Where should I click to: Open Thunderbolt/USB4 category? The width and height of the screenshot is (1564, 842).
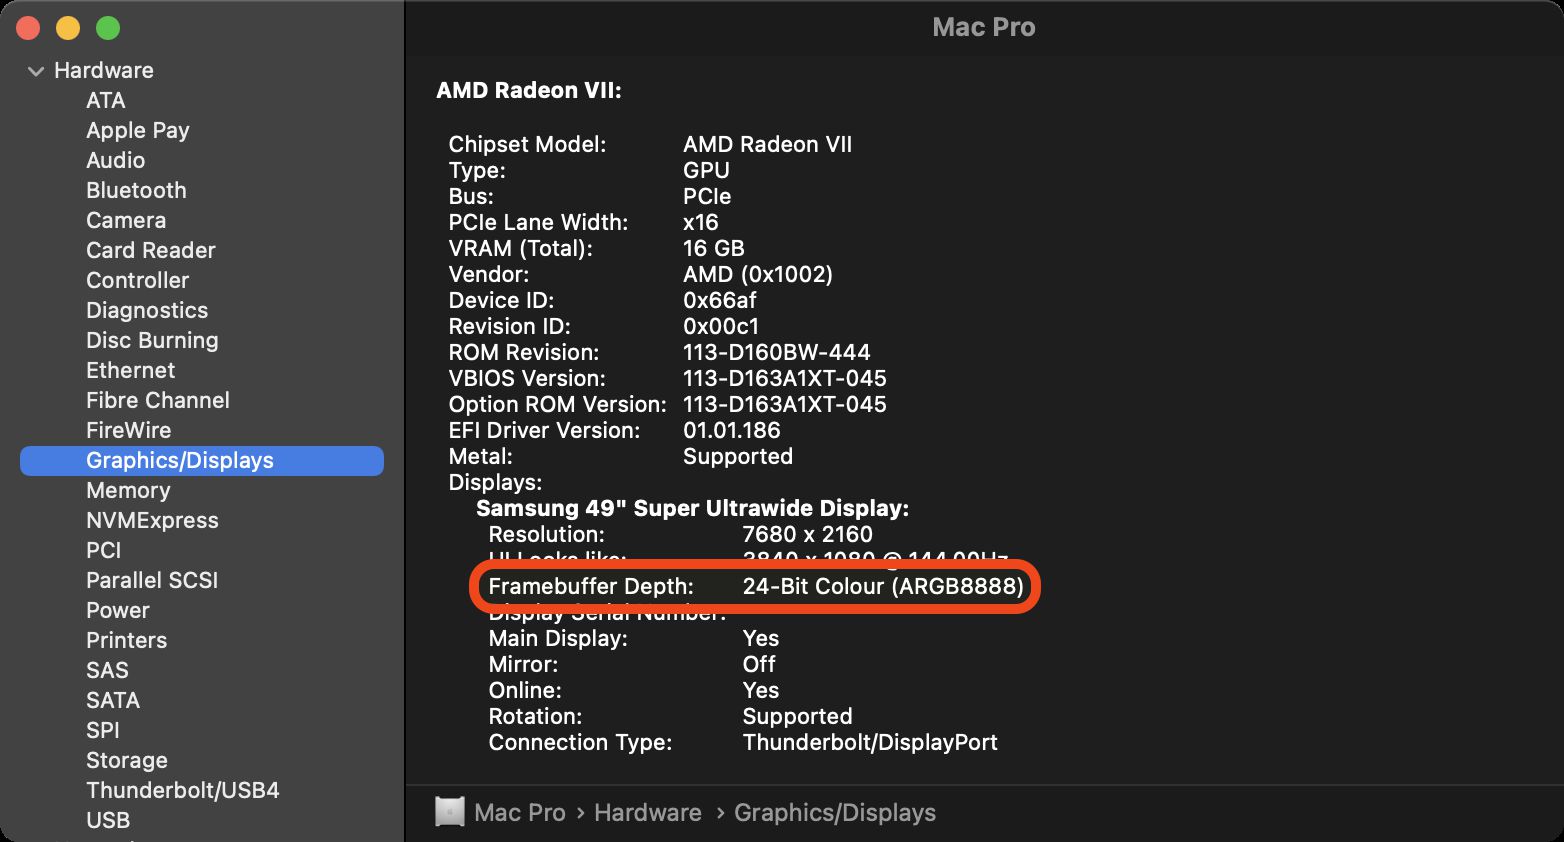pos(183,791)
